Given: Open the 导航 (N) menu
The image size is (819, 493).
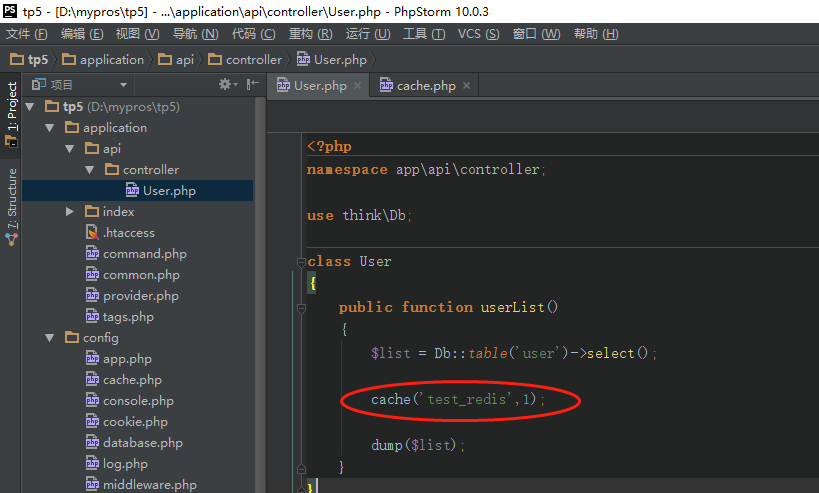Looking at the screenshot, I should click(x=195, y=34).
